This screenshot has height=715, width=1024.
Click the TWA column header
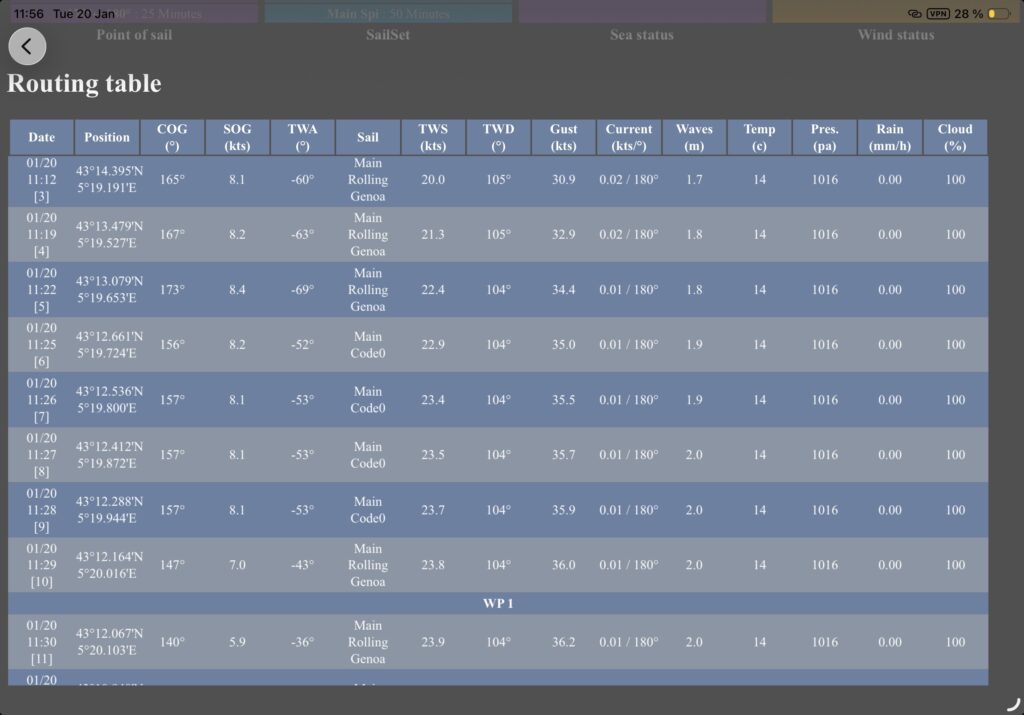point(302,136)
